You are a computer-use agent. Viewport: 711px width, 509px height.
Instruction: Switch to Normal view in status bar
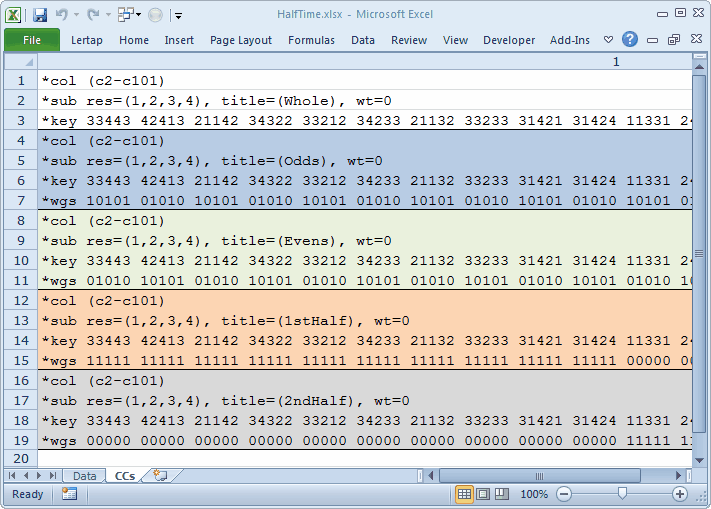[465, 494]
